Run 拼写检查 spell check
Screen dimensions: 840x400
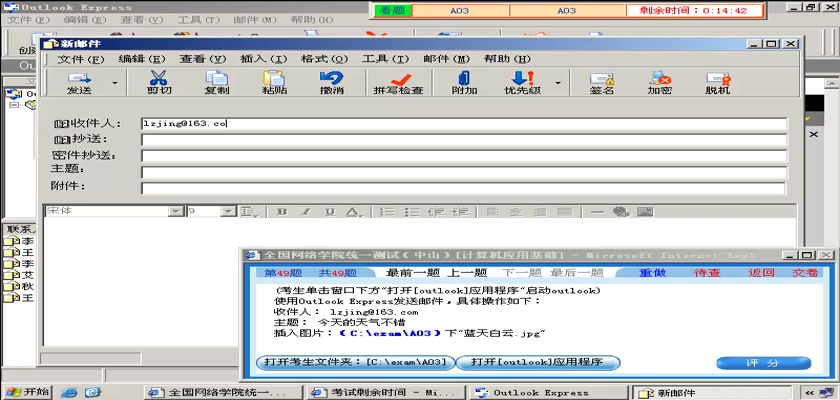[399, 83]
